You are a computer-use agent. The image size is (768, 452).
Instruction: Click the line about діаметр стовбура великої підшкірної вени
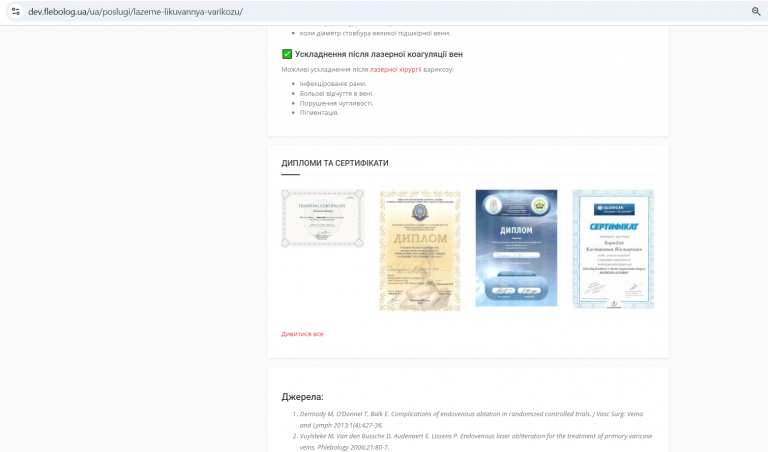375,33
